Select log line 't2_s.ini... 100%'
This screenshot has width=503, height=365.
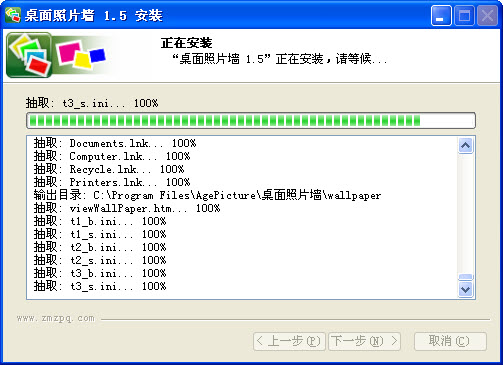click(100, 260)
